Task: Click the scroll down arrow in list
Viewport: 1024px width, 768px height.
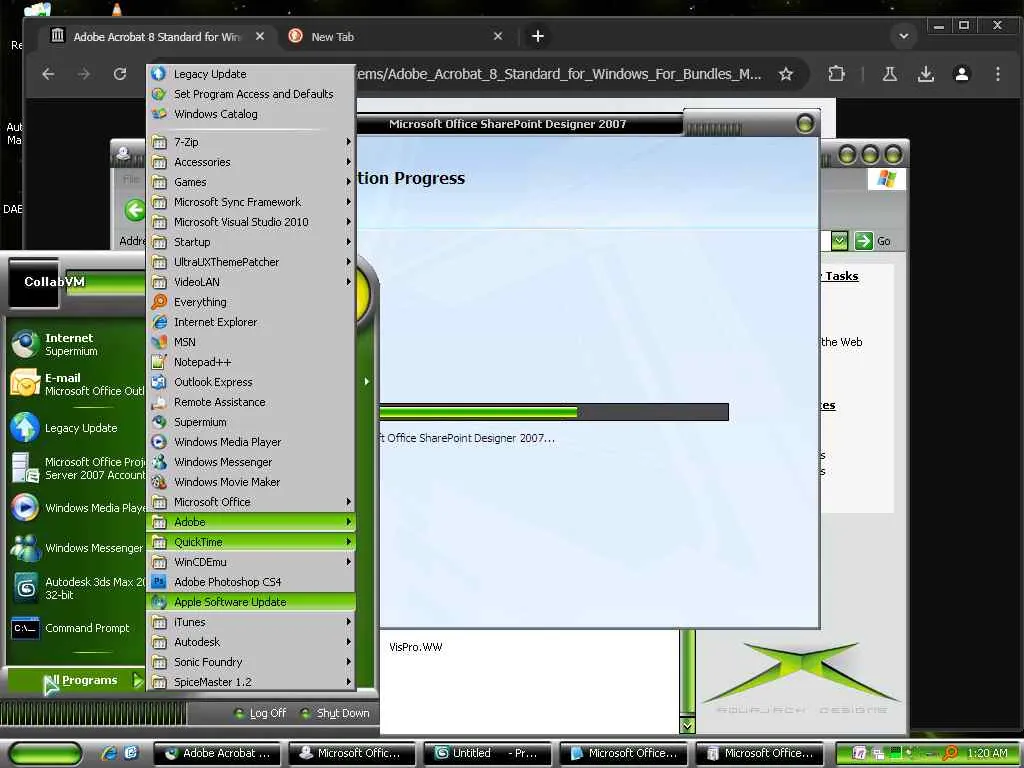Action: coord(687,725)
